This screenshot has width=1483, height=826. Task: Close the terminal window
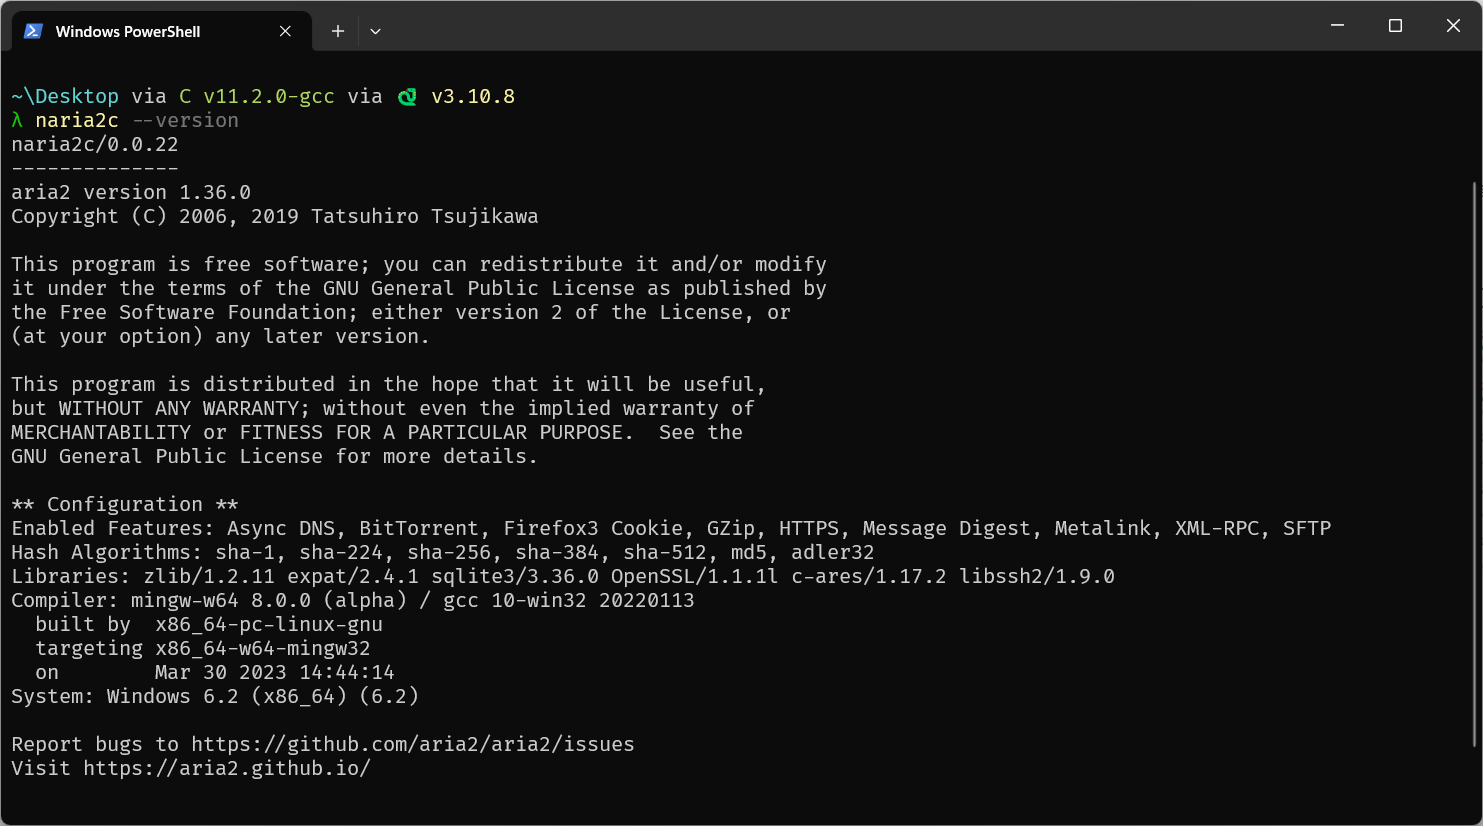[1453, 26]
